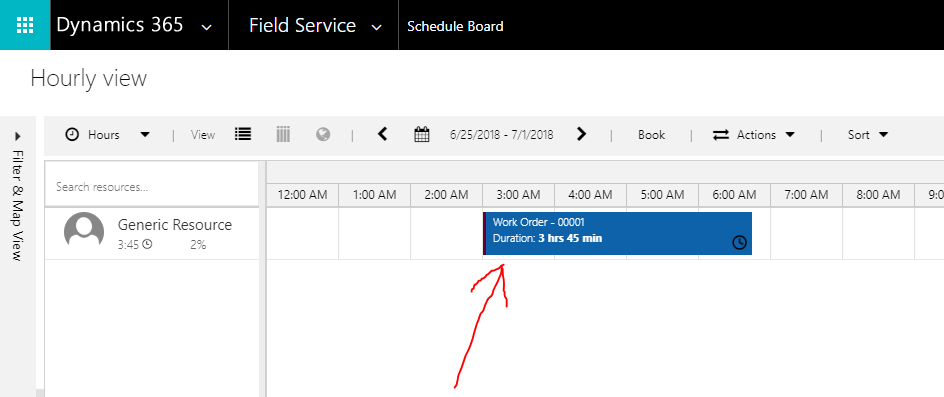Screen dimensions: 944x397
Task: Open the Sort dropdown menu
Action: point(868,135)
